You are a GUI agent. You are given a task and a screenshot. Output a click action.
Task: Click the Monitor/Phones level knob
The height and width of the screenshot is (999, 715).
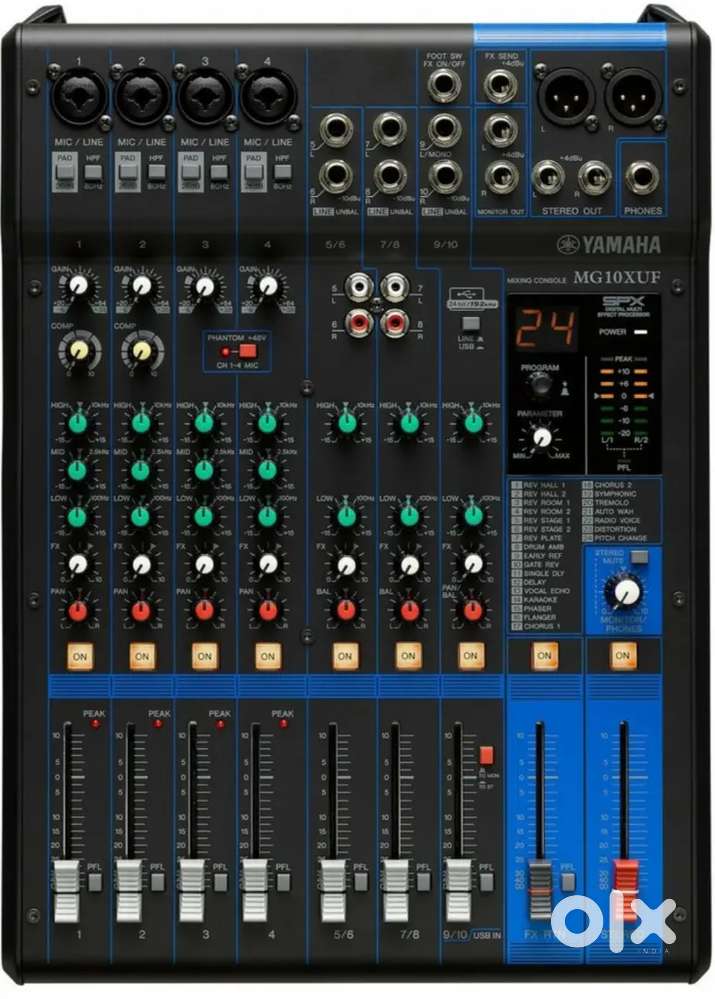point(626,592)
